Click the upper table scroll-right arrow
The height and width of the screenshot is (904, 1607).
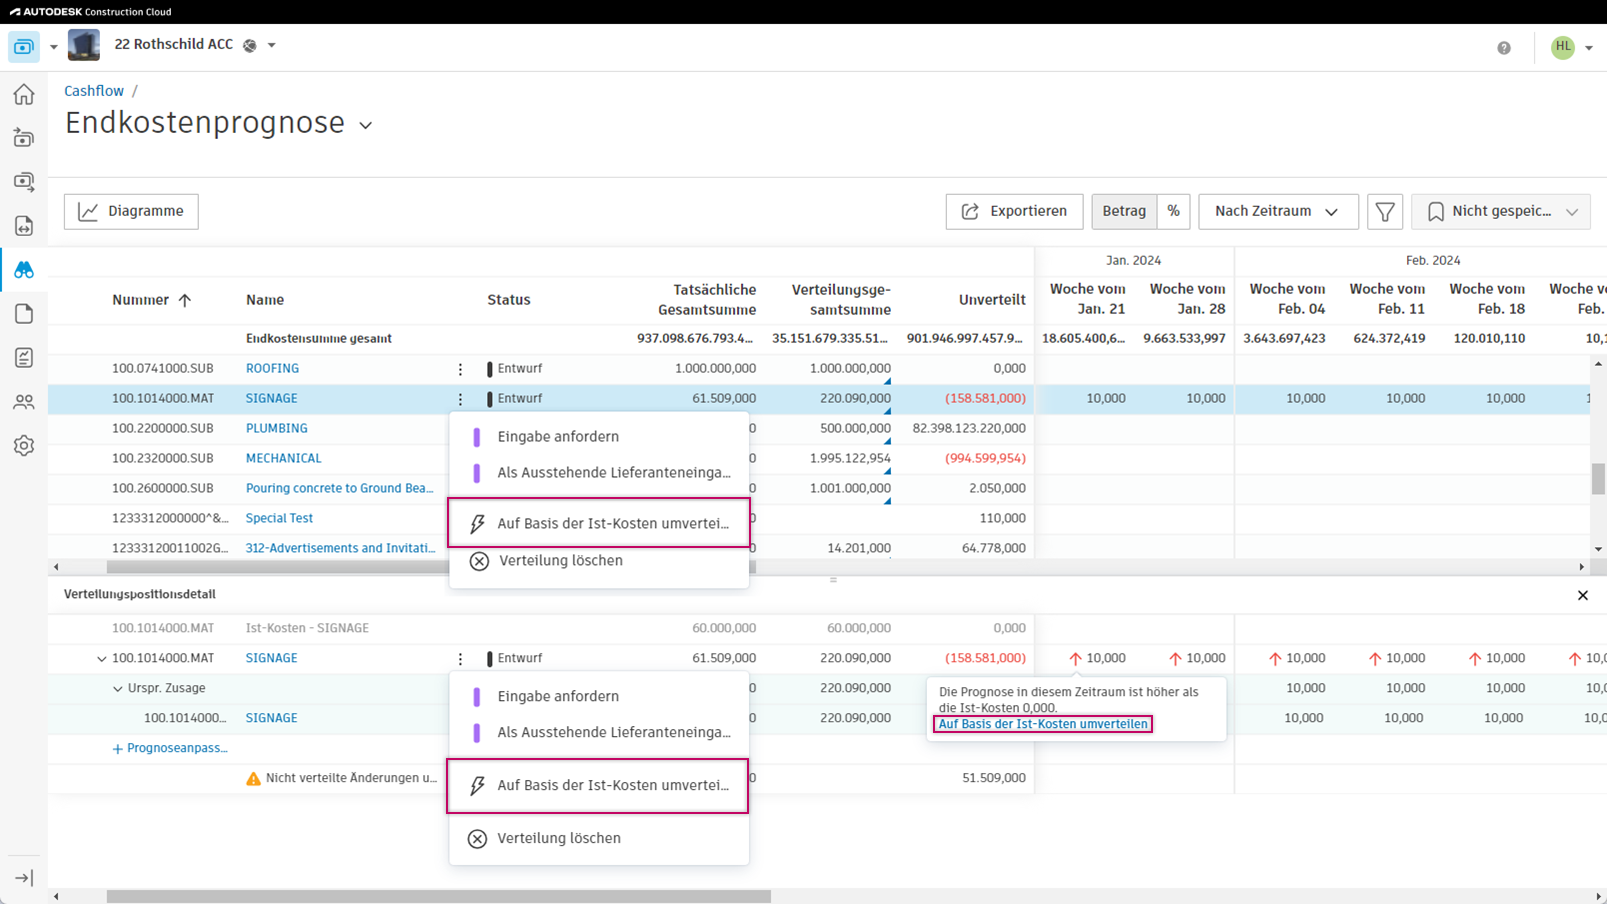click(1582, 567)
